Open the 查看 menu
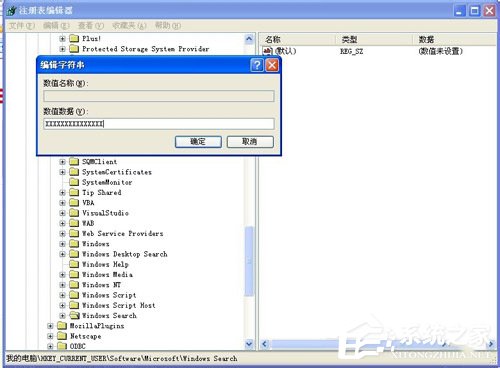 [91, 26]
